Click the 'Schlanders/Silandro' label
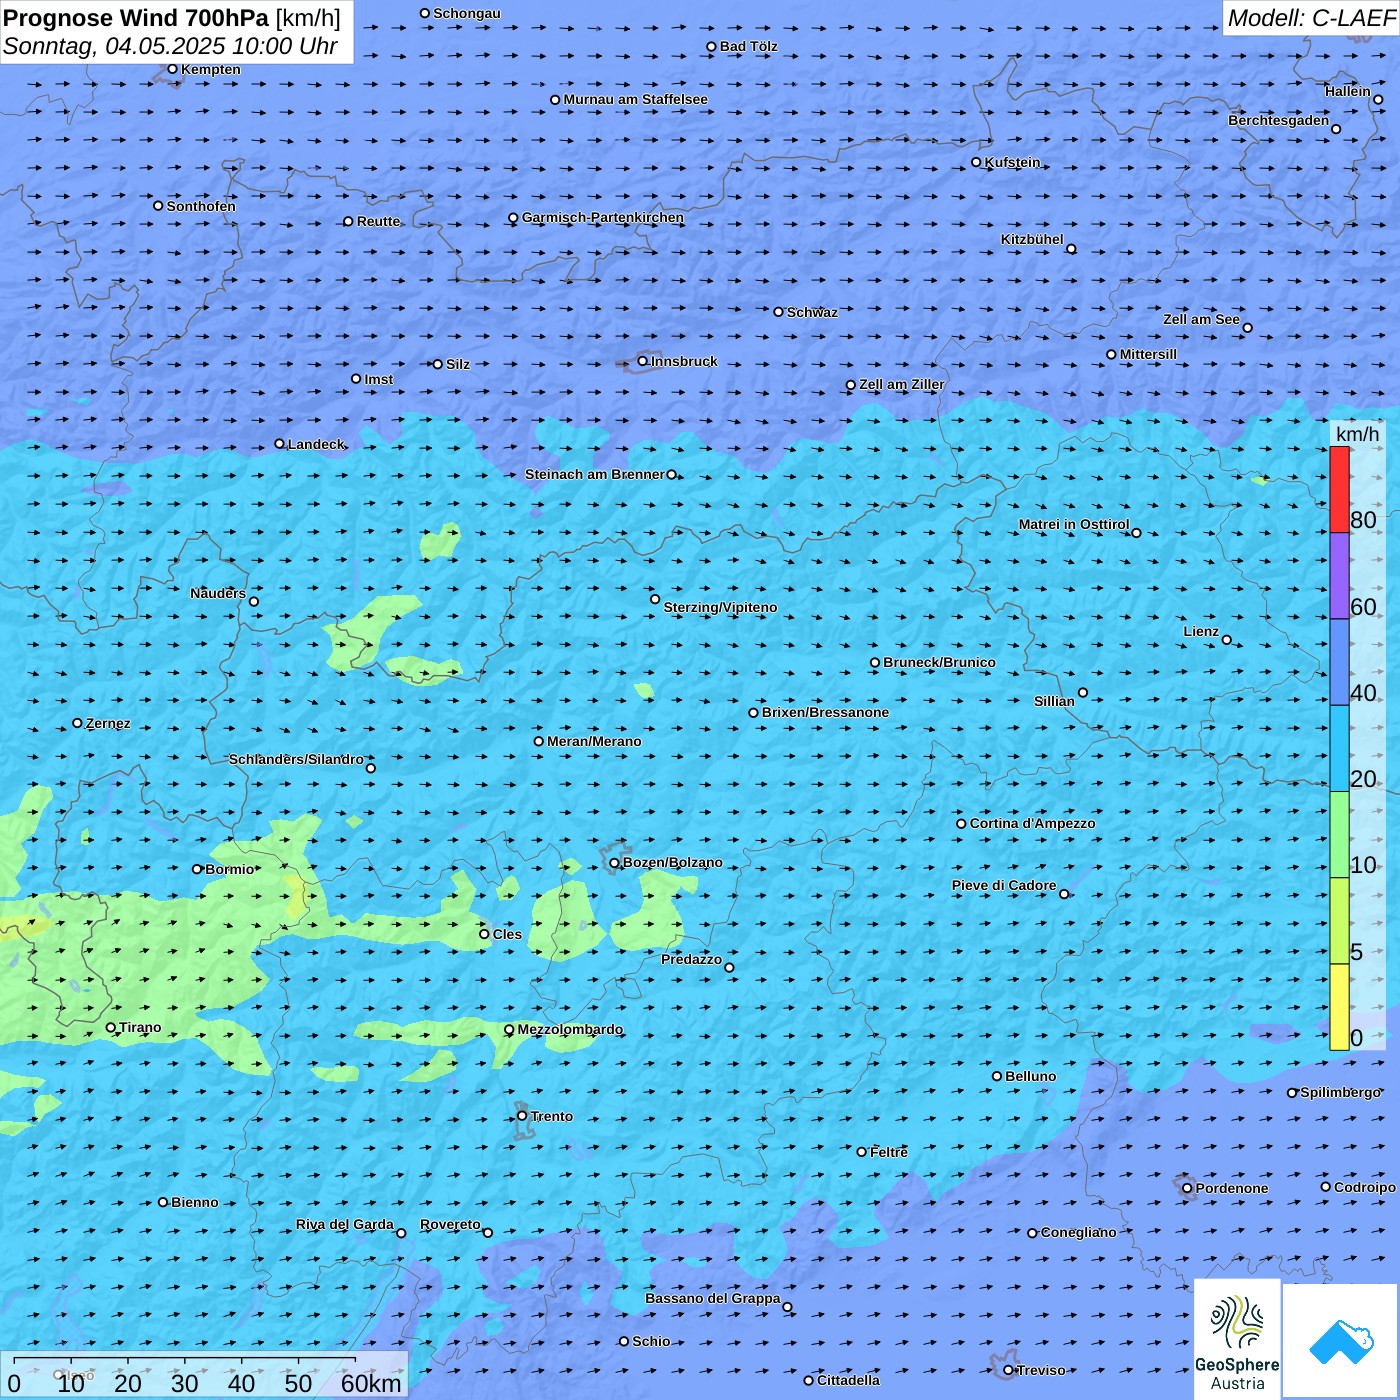The width and height of the screenshot is (1400, 1400). (x=296, y=759)
